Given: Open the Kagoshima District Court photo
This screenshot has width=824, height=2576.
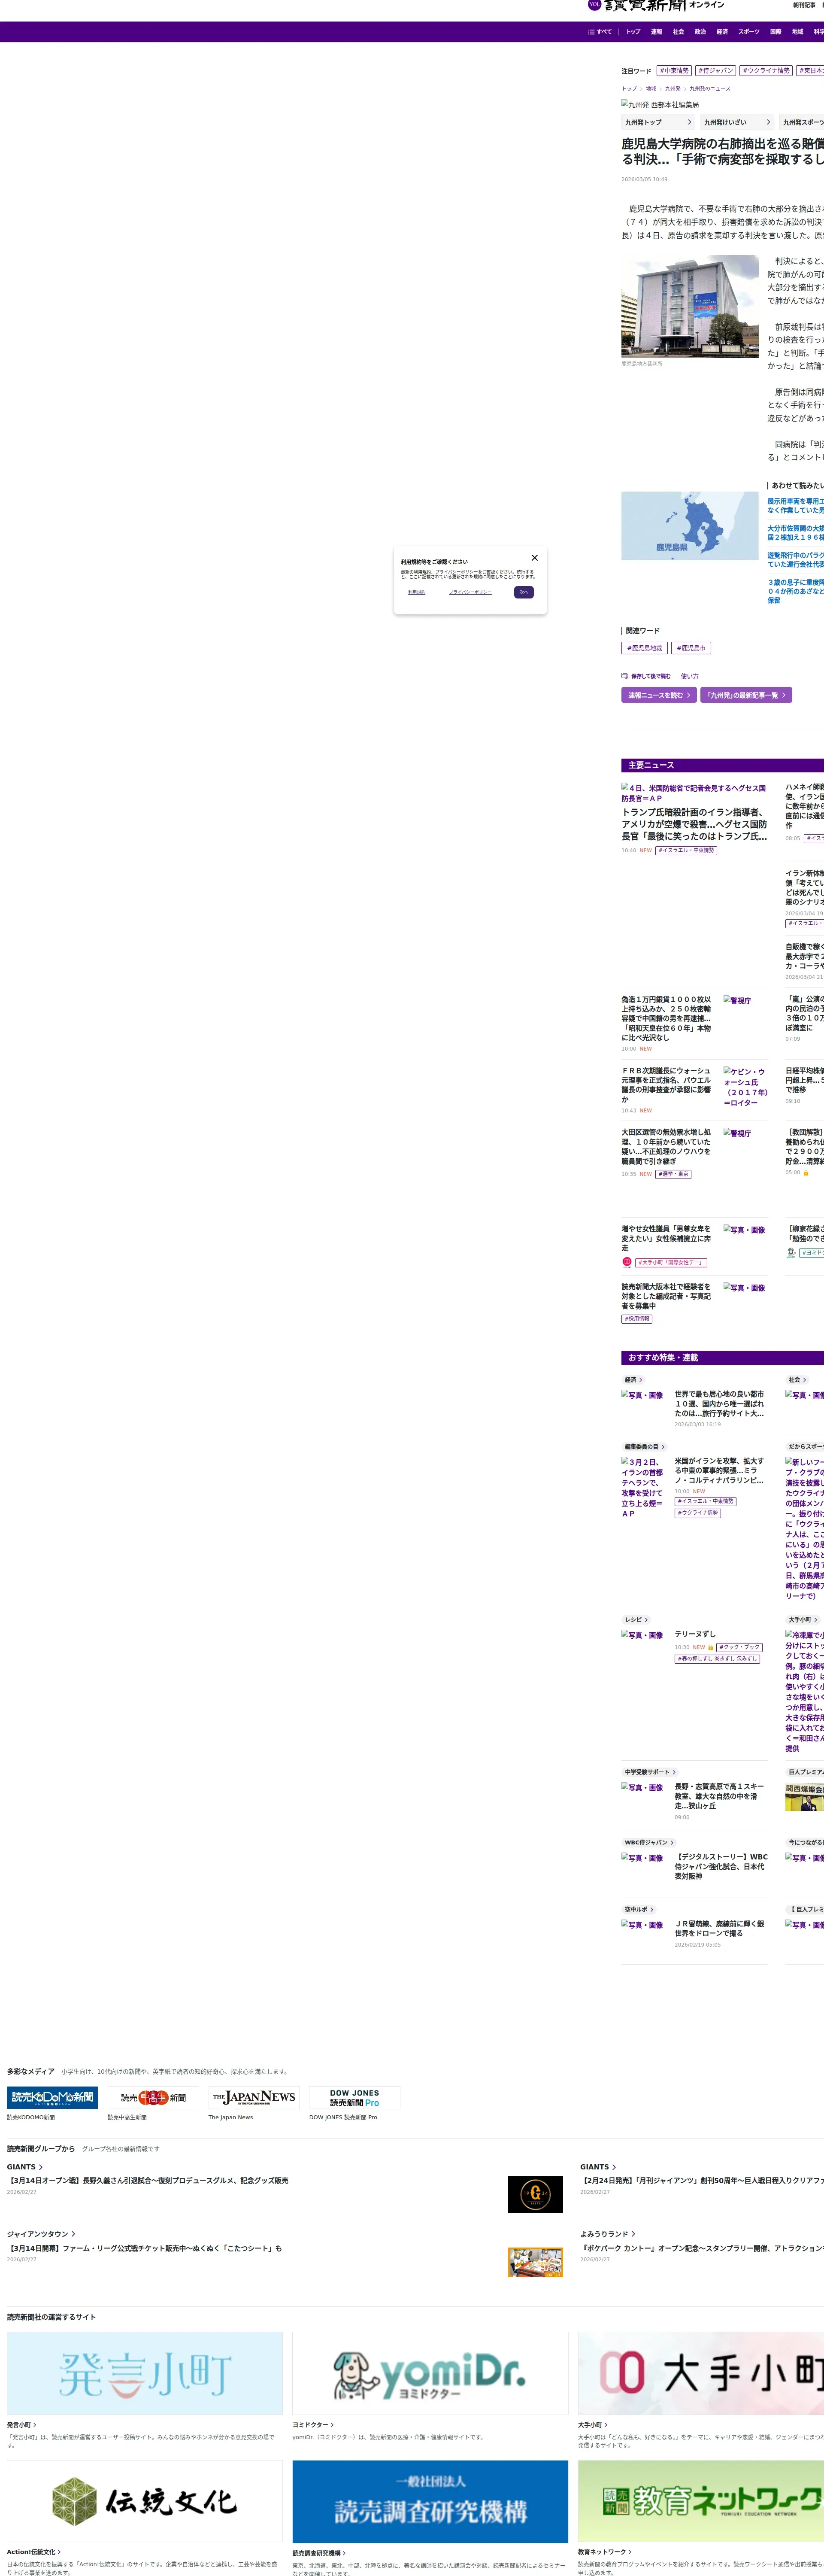Looking at the screenshot, I should 690,306.
